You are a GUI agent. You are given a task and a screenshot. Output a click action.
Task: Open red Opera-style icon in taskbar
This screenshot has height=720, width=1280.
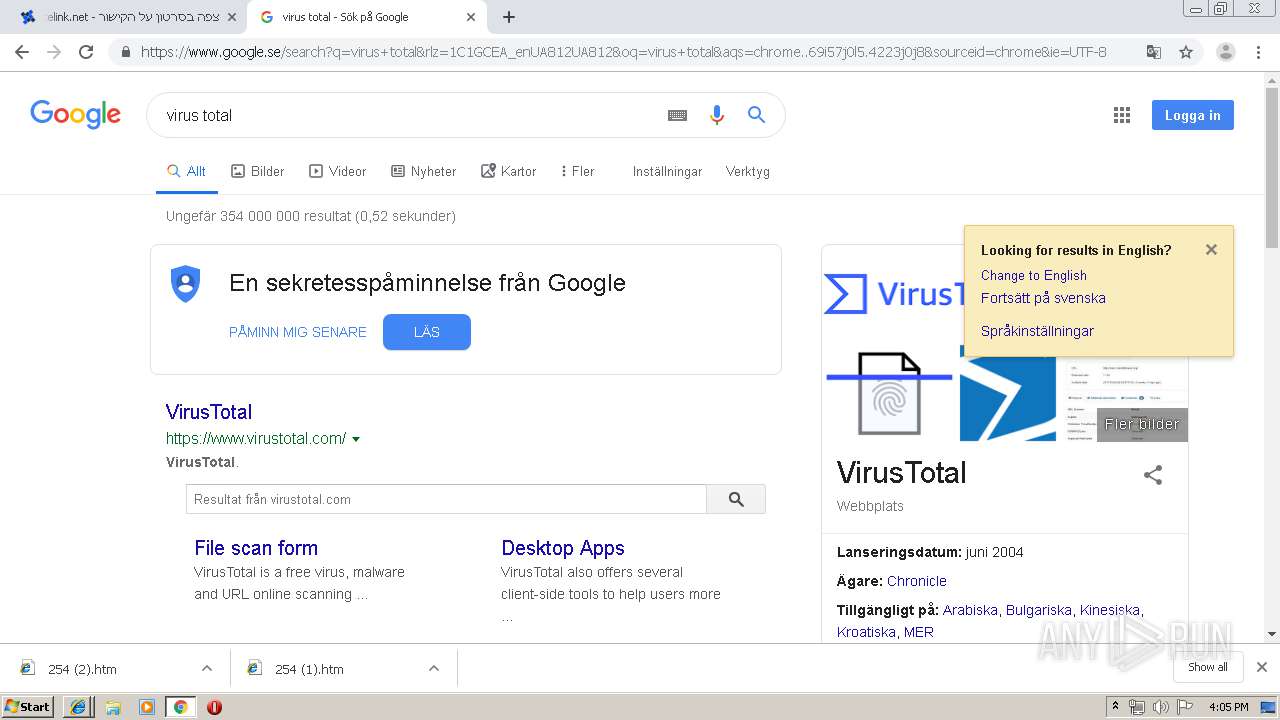[x=214, y=706]
